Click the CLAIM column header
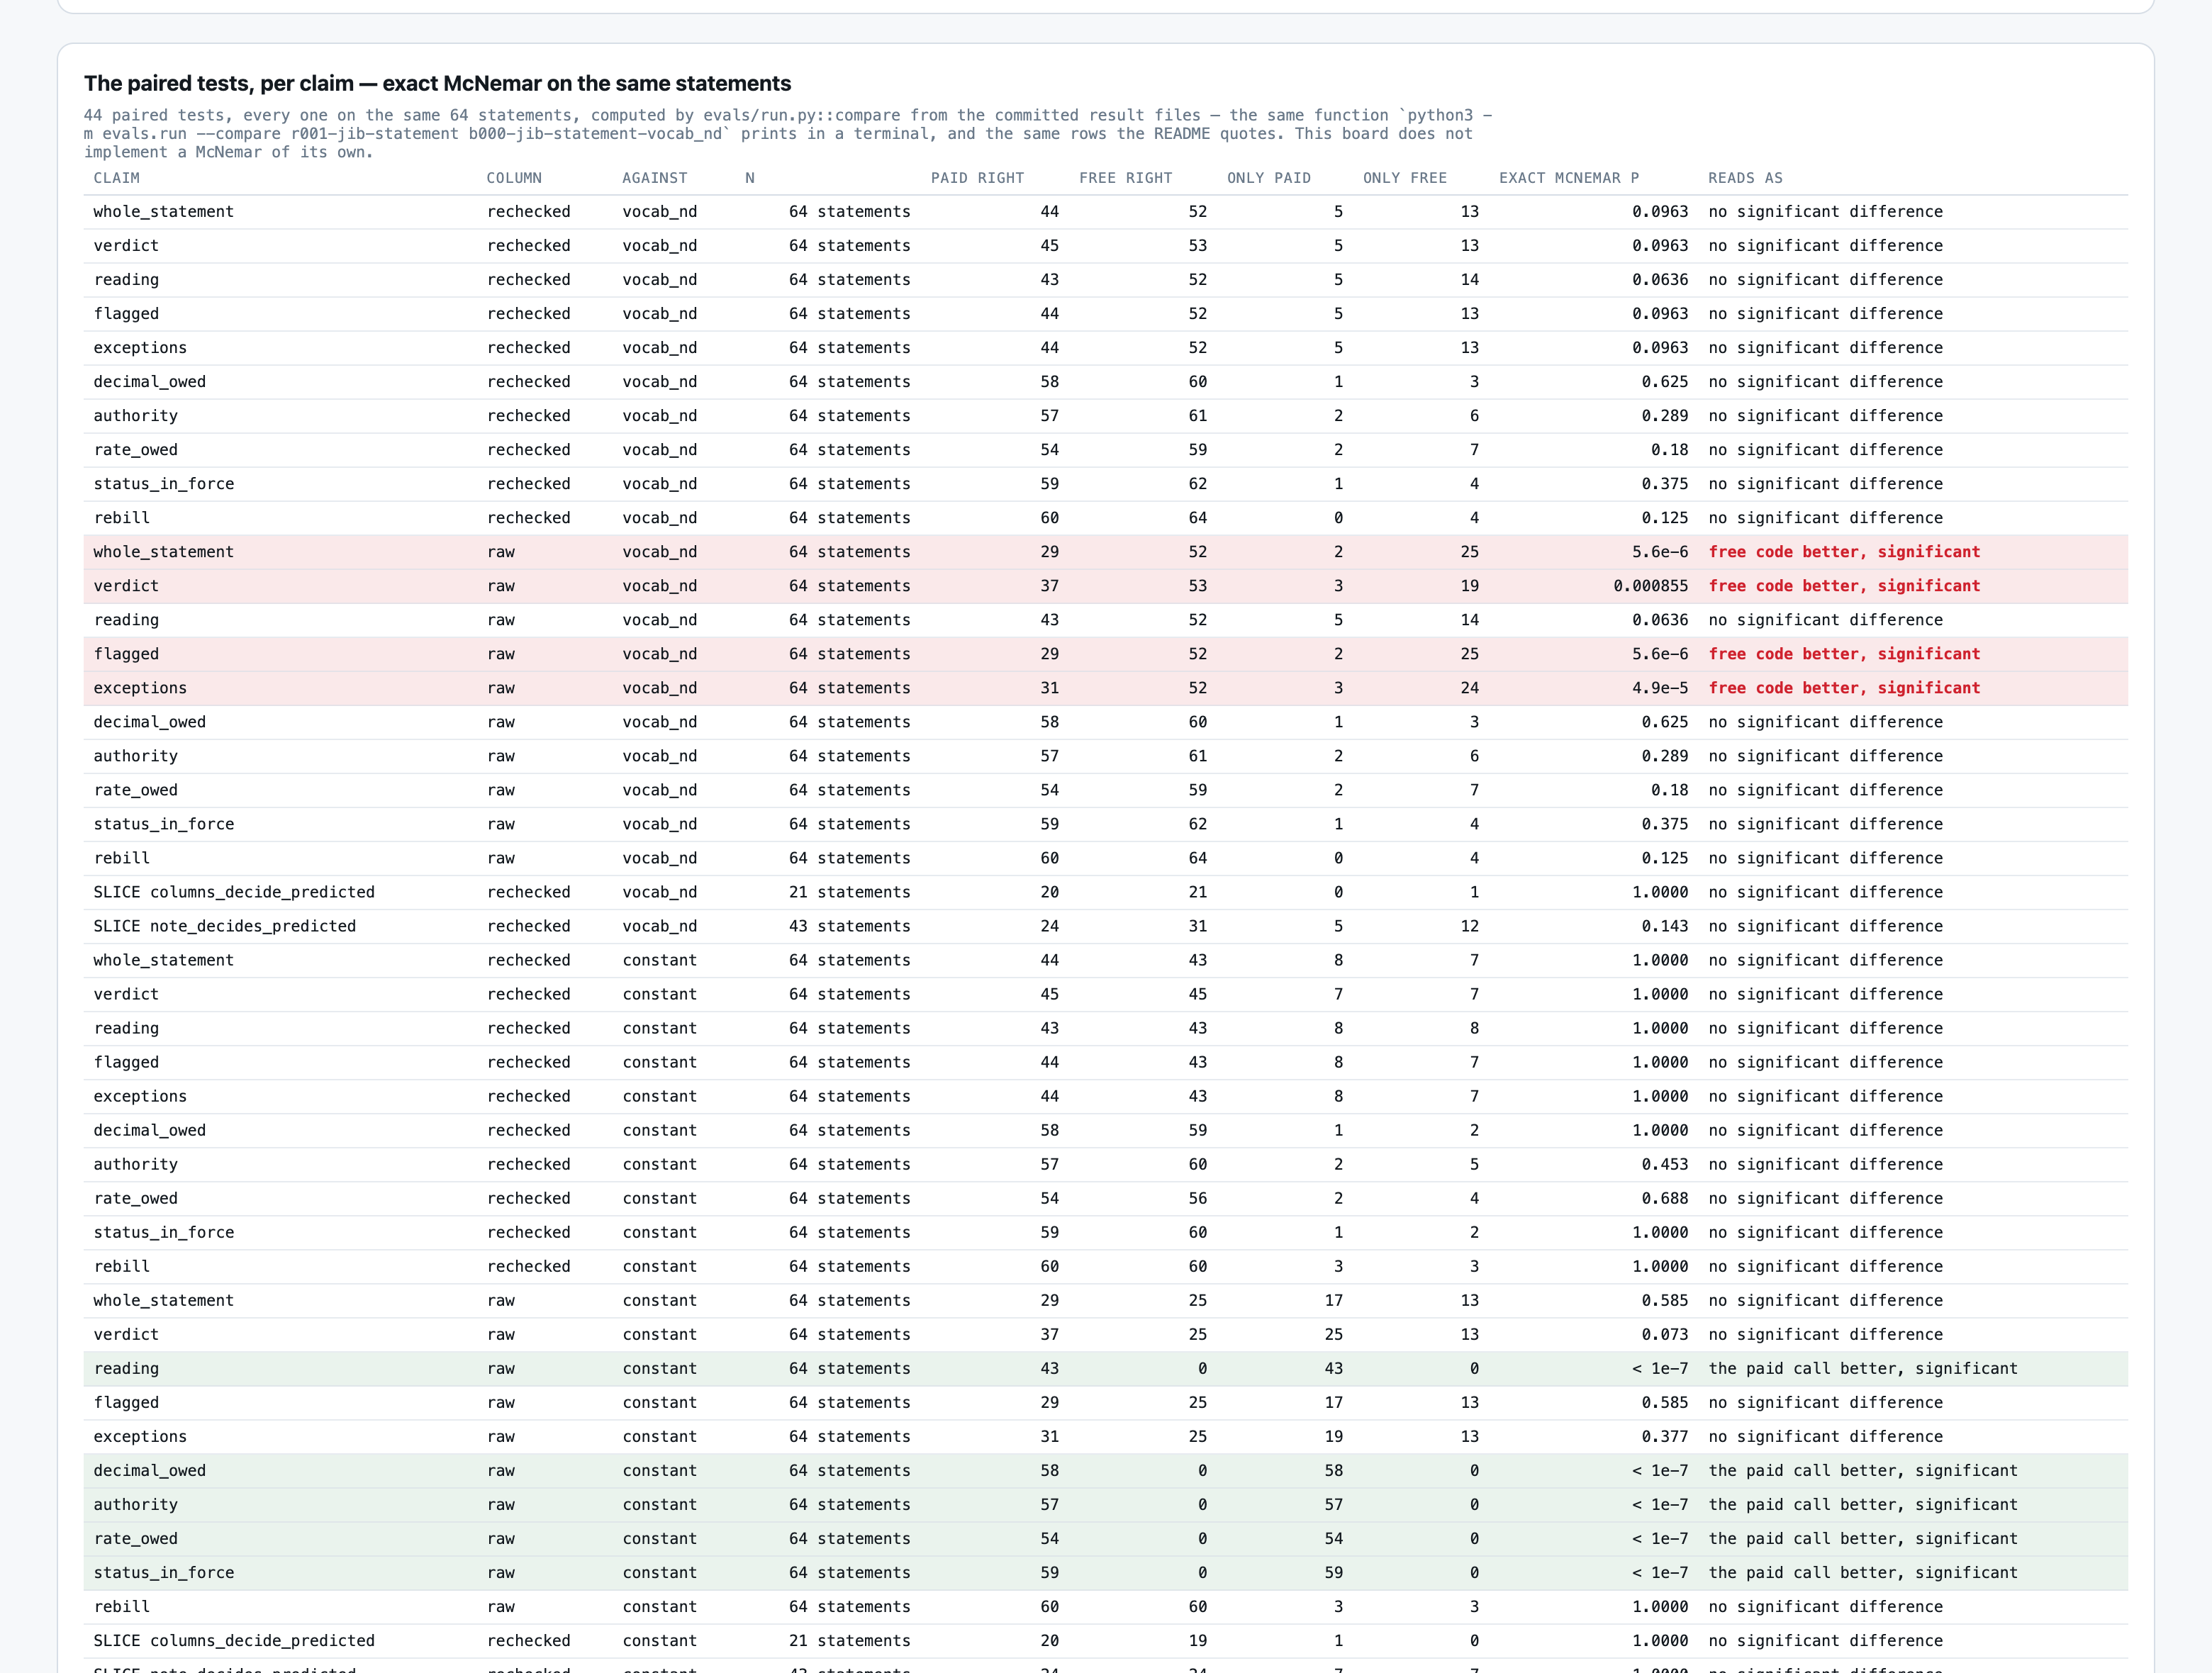This screenshot has width=2212, height=1673. 116,178
